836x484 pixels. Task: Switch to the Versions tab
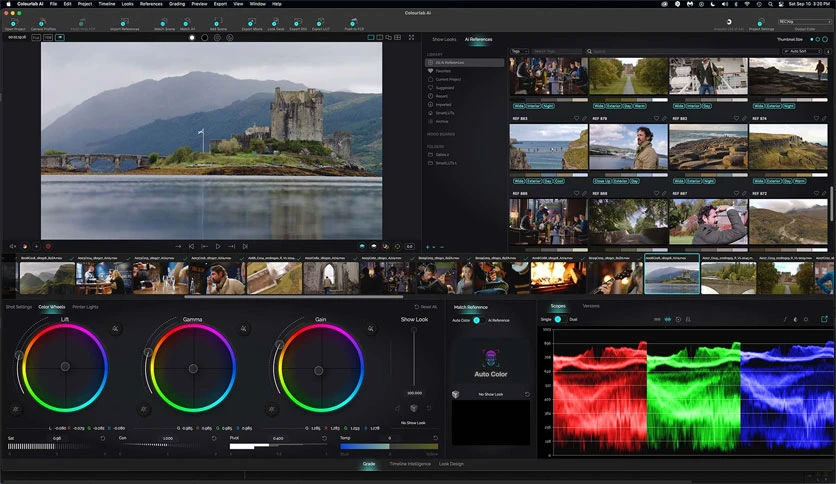click(x=591, y=306)
